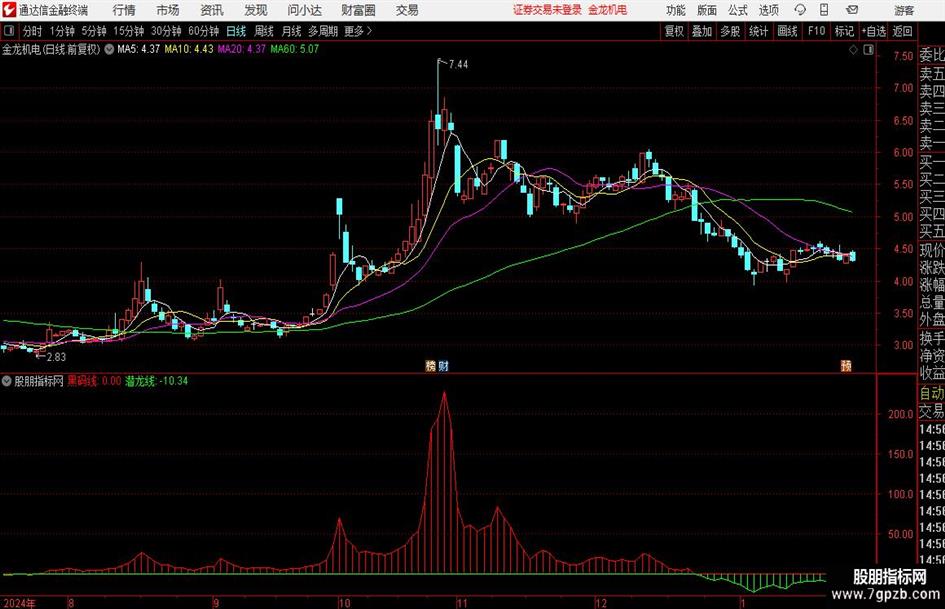Click the 股朋指标网 indicator name
This screenshot has width=945, height=609.
(x=39, y=380)
